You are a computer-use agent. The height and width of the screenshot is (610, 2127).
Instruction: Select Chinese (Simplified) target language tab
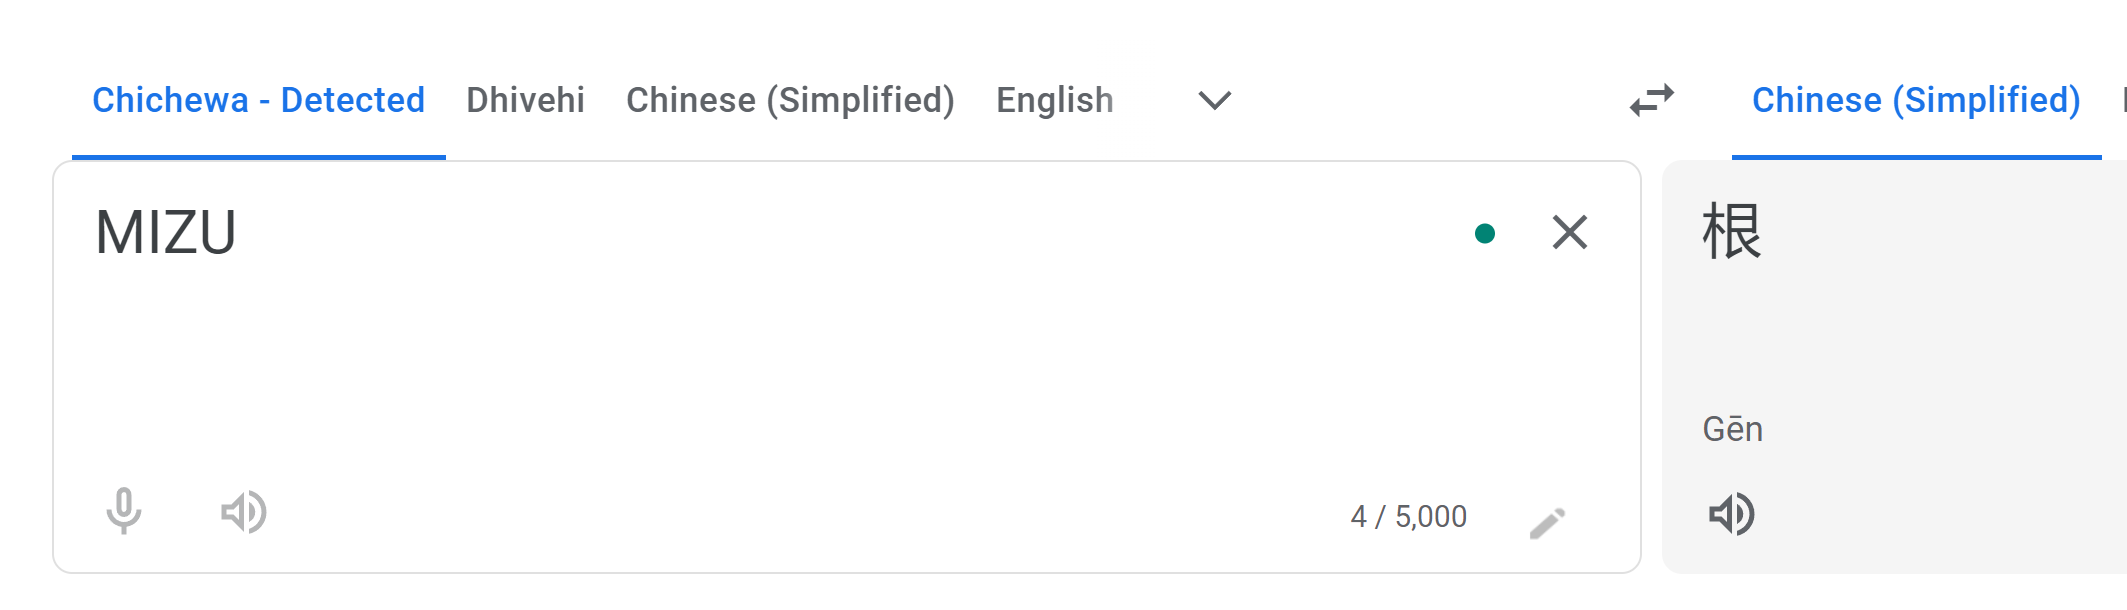1916,100
